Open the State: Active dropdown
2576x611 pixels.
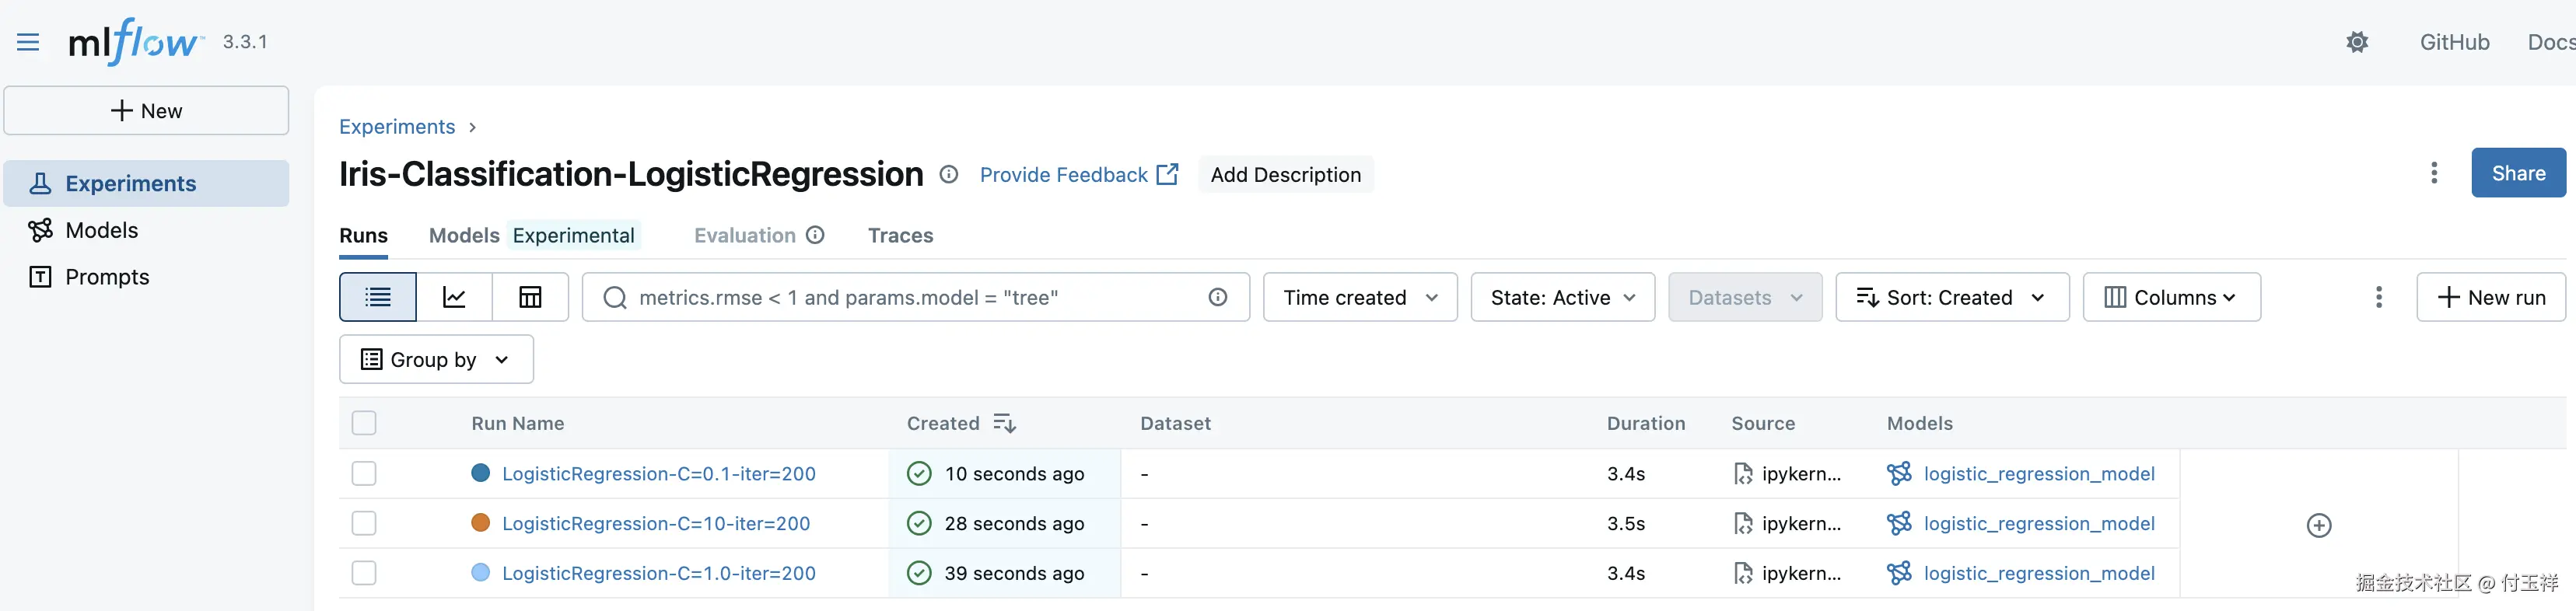[1562, 297]
